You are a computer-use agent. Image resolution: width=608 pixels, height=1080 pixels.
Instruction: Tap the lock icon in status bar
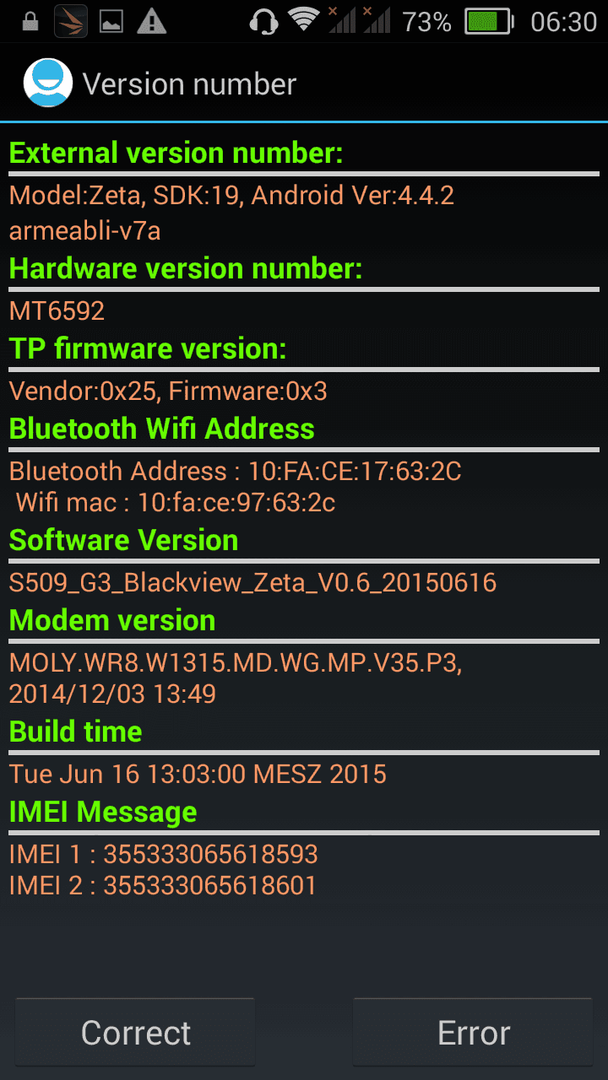tap(30, 21)
